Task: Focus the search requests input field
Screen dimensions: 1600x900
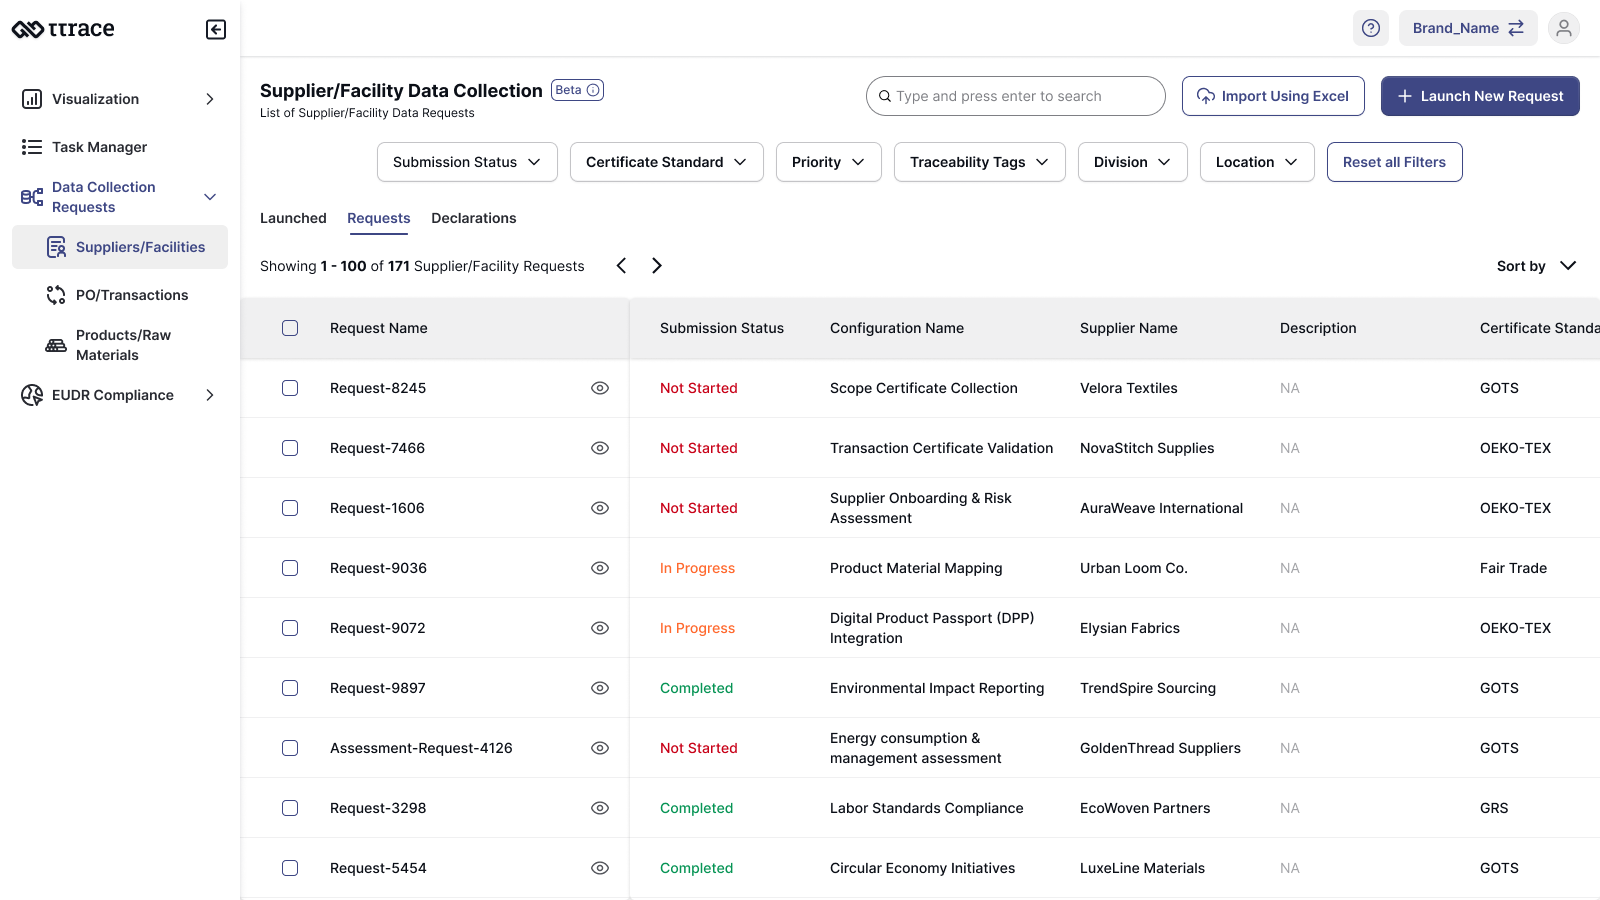Action: pyautogui.click(x=1016, y=96)
